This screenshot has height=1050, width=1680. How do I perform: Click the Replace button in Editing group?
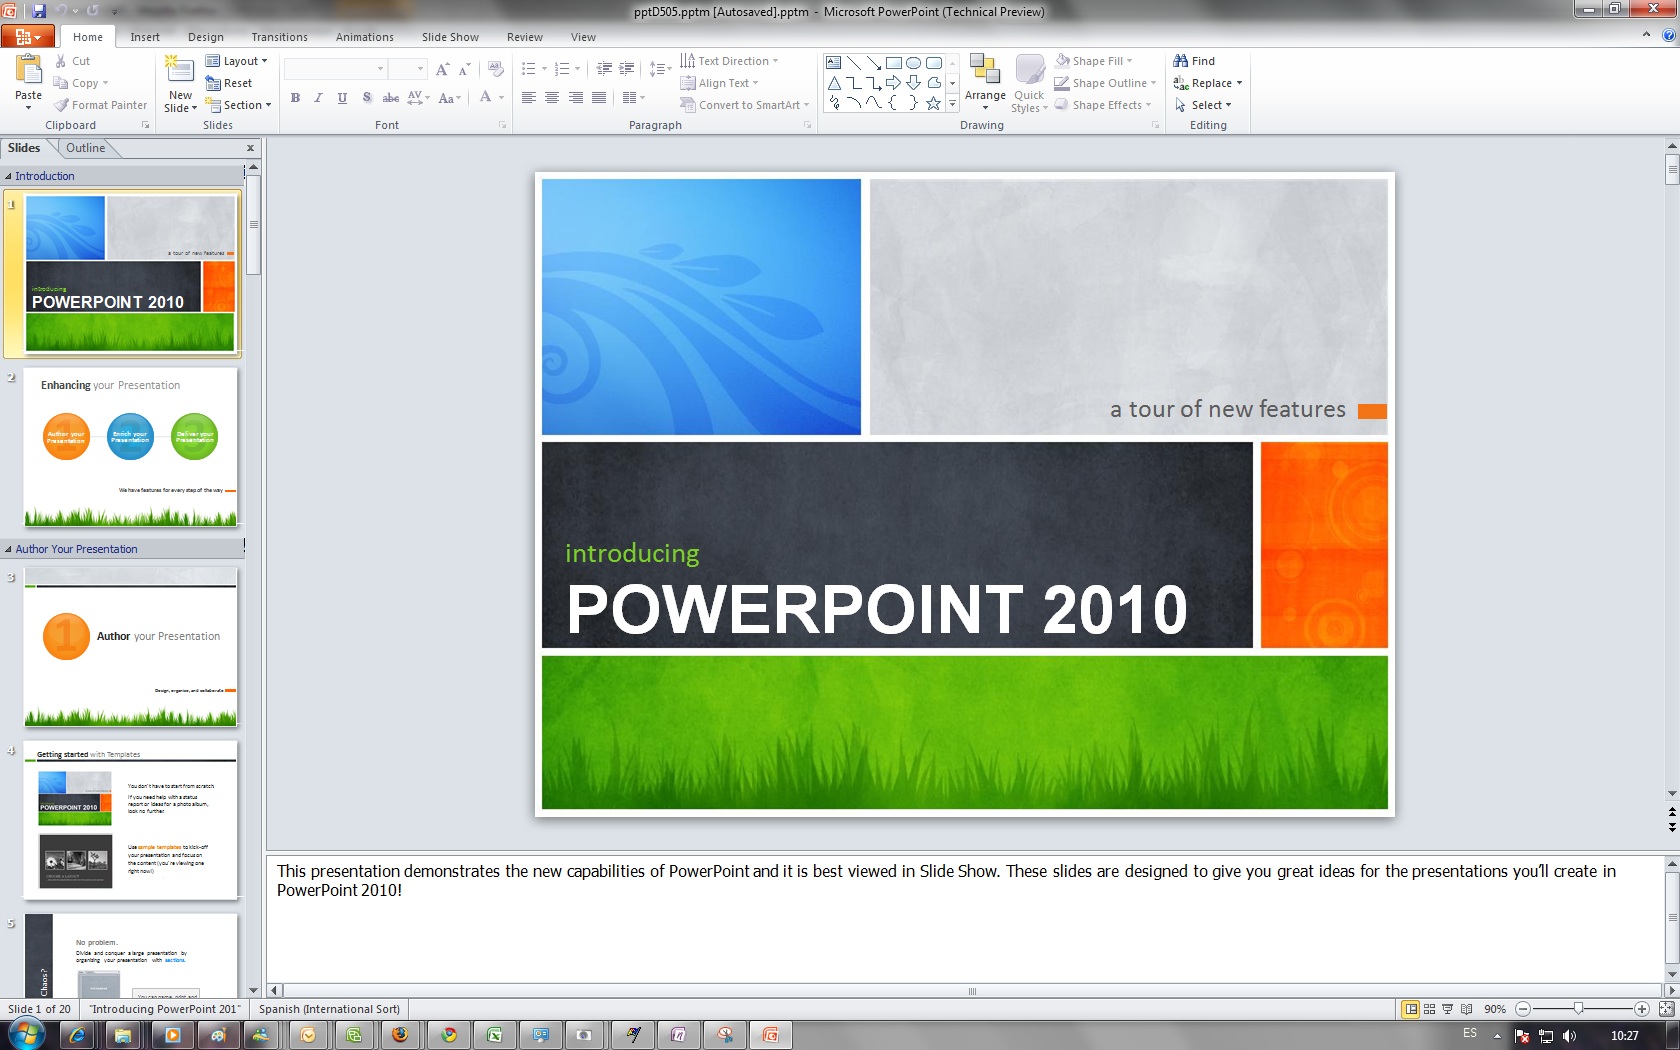pos(1208,83)
